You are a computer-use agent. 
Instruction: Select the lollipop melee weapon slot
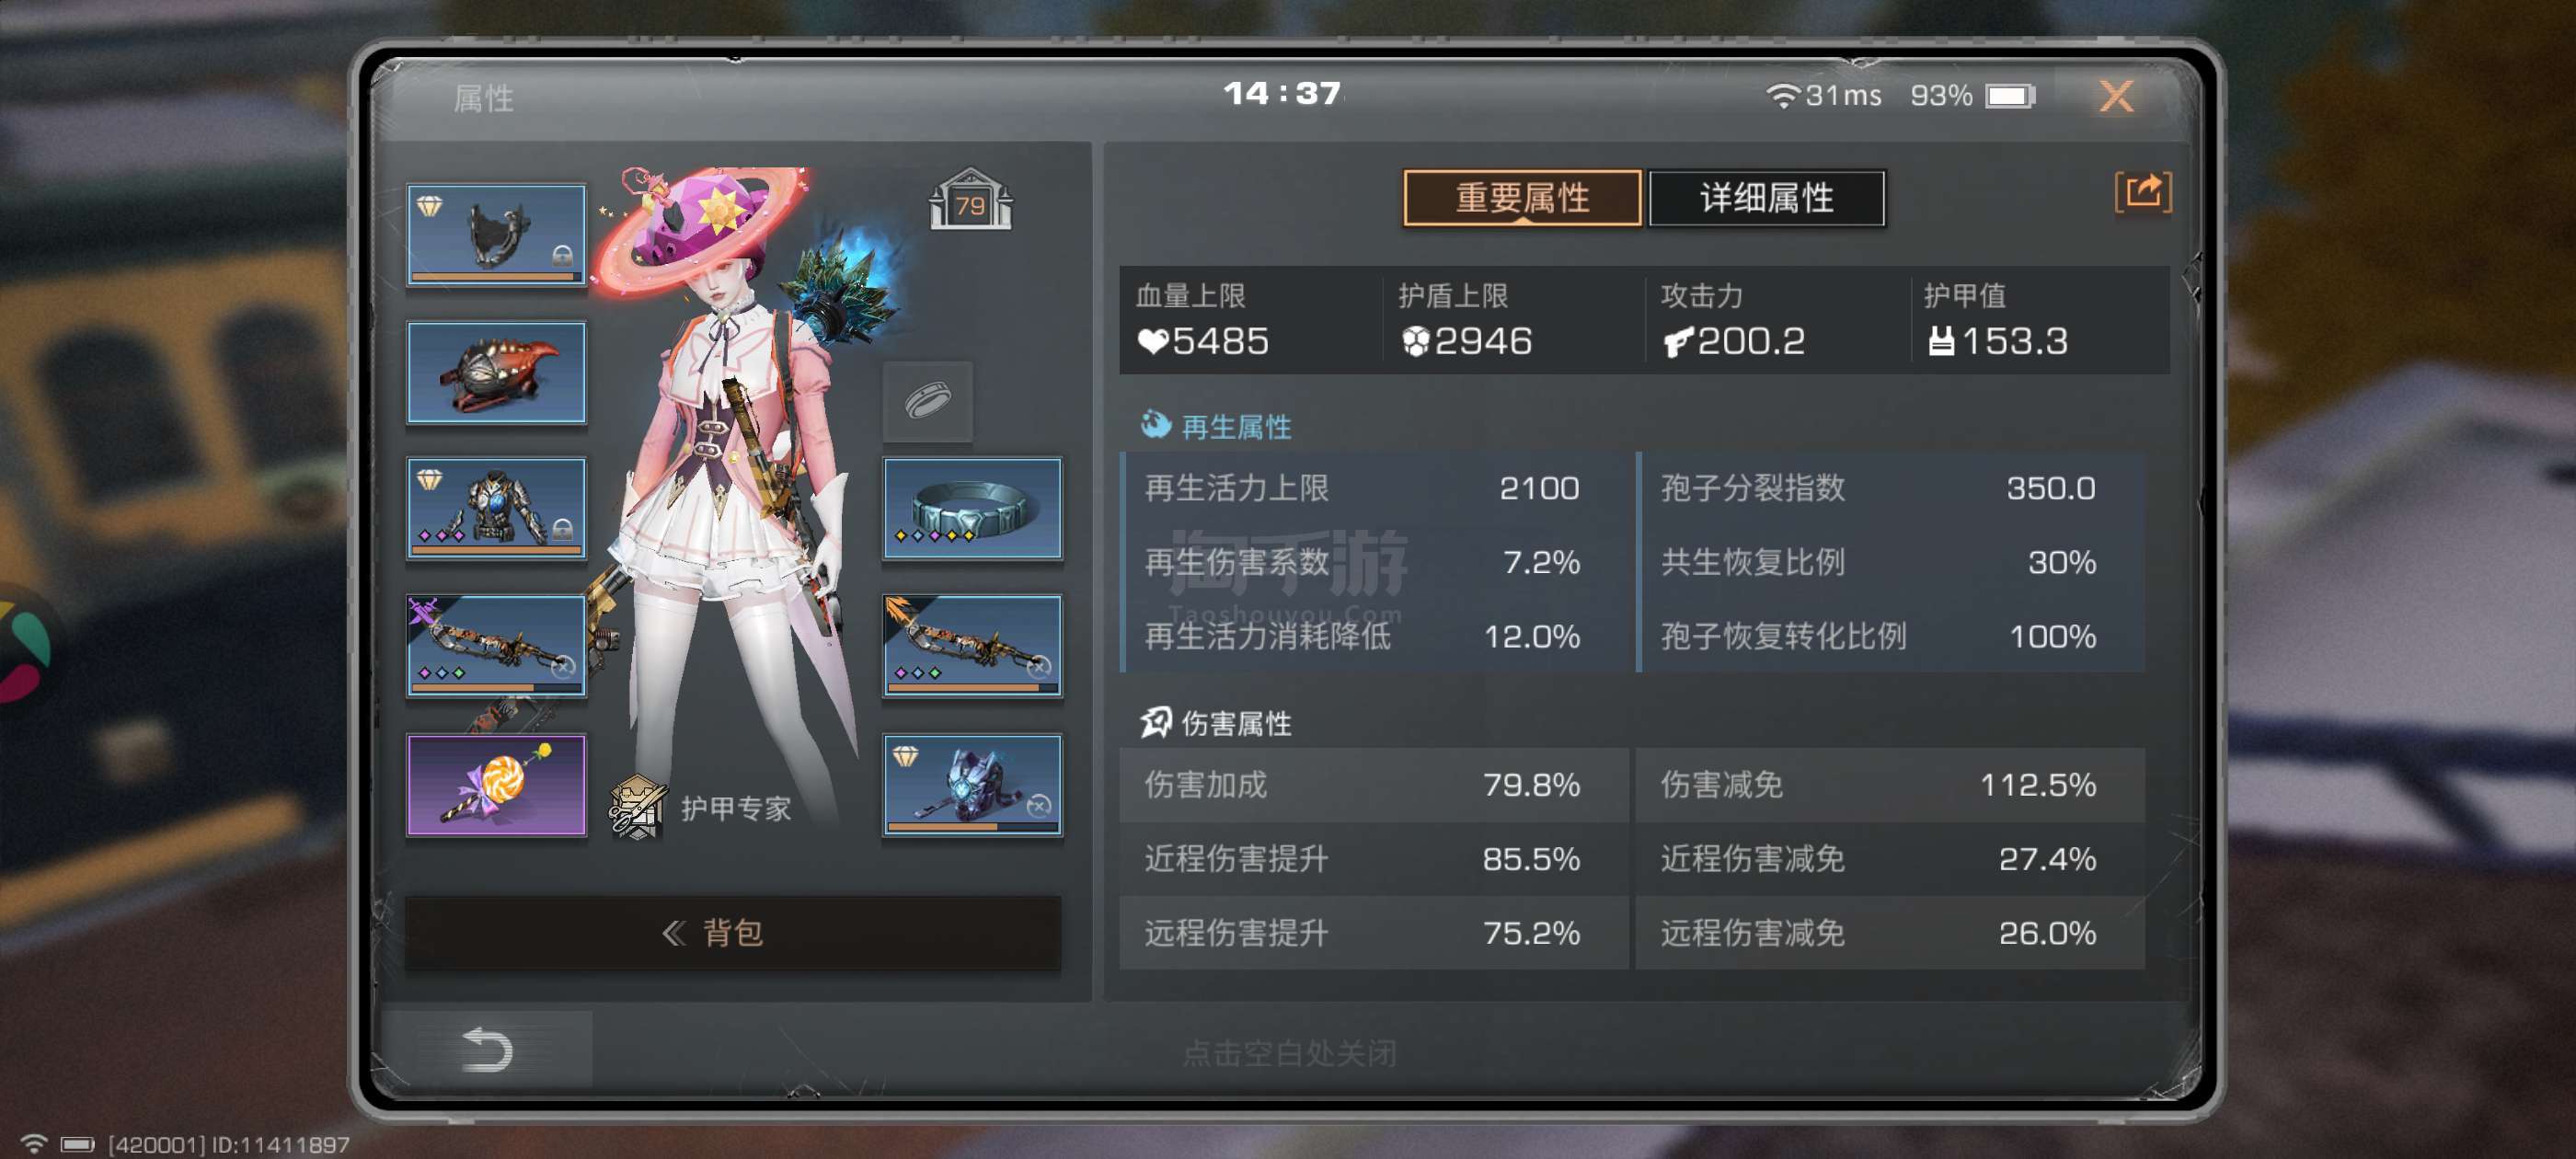496,785
